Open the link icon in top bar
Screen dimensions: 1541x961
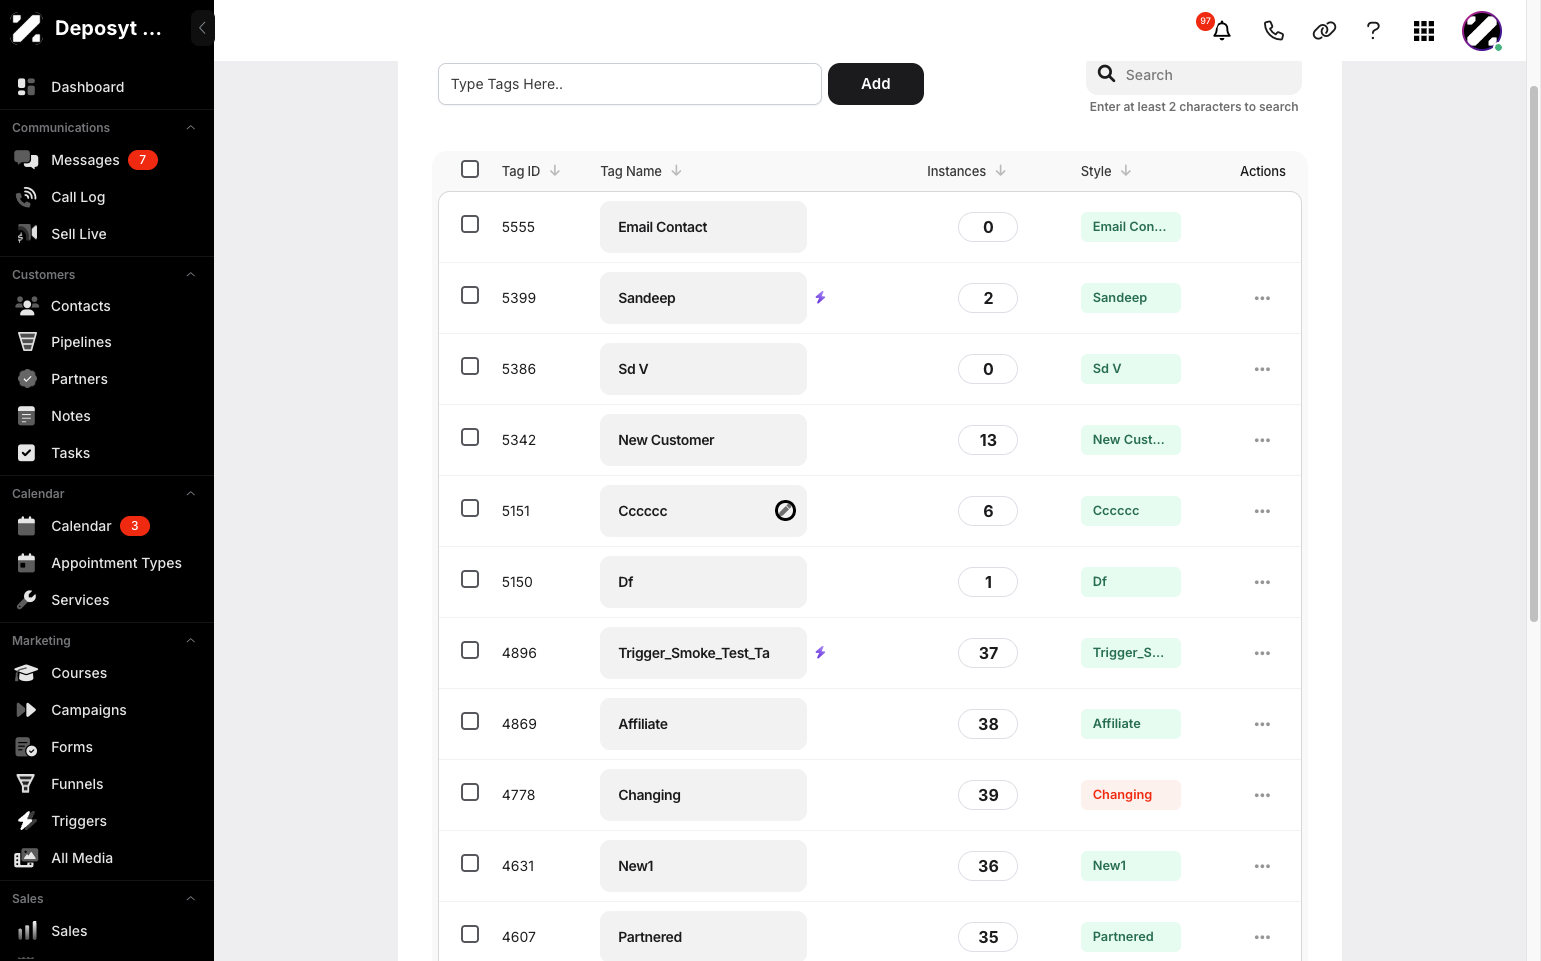1324,31
